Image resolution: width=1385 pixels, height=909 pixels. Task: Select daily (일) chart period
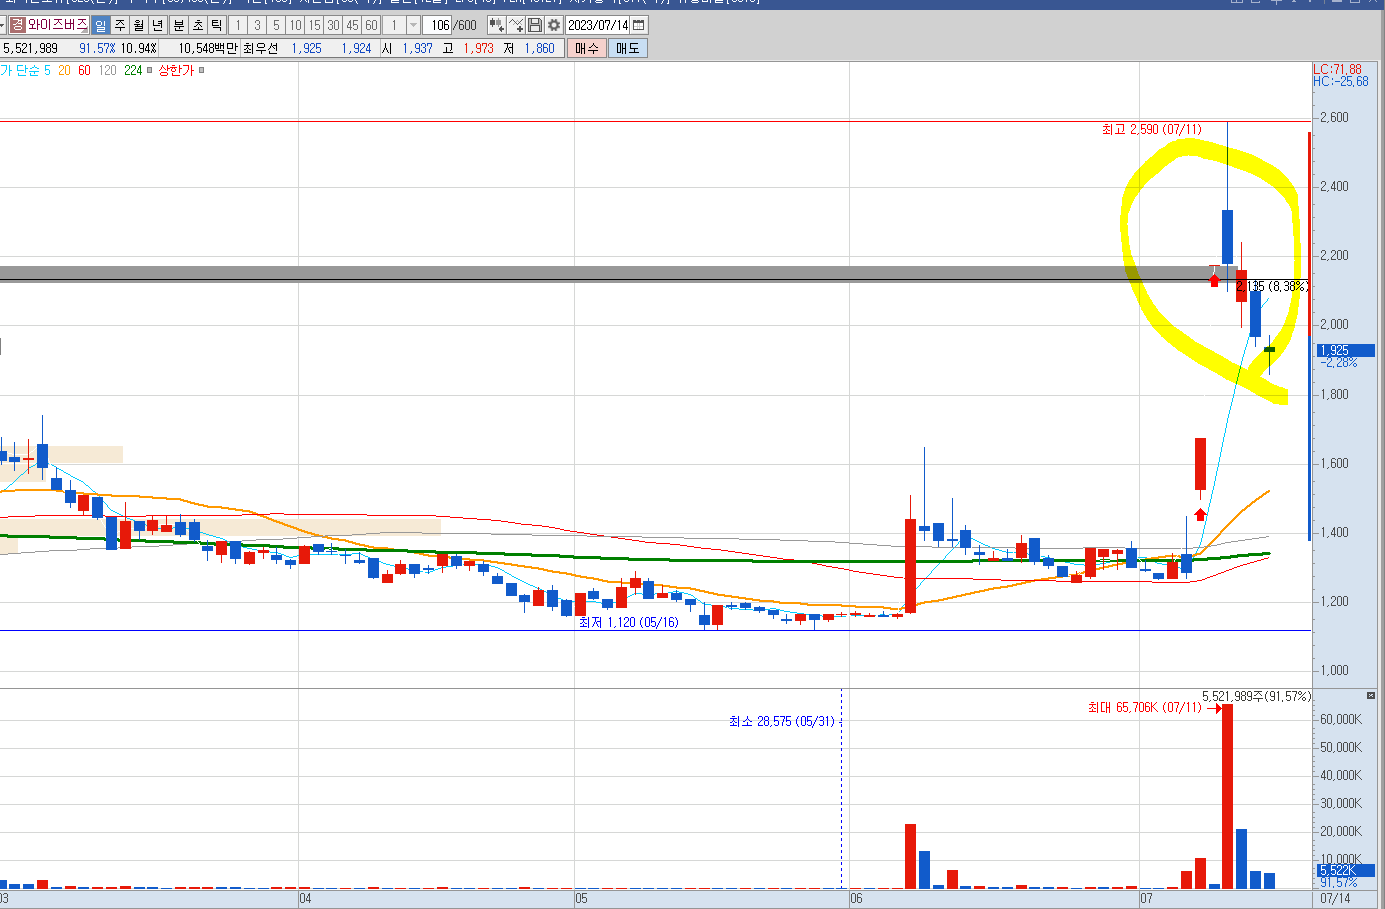[101, 25]
